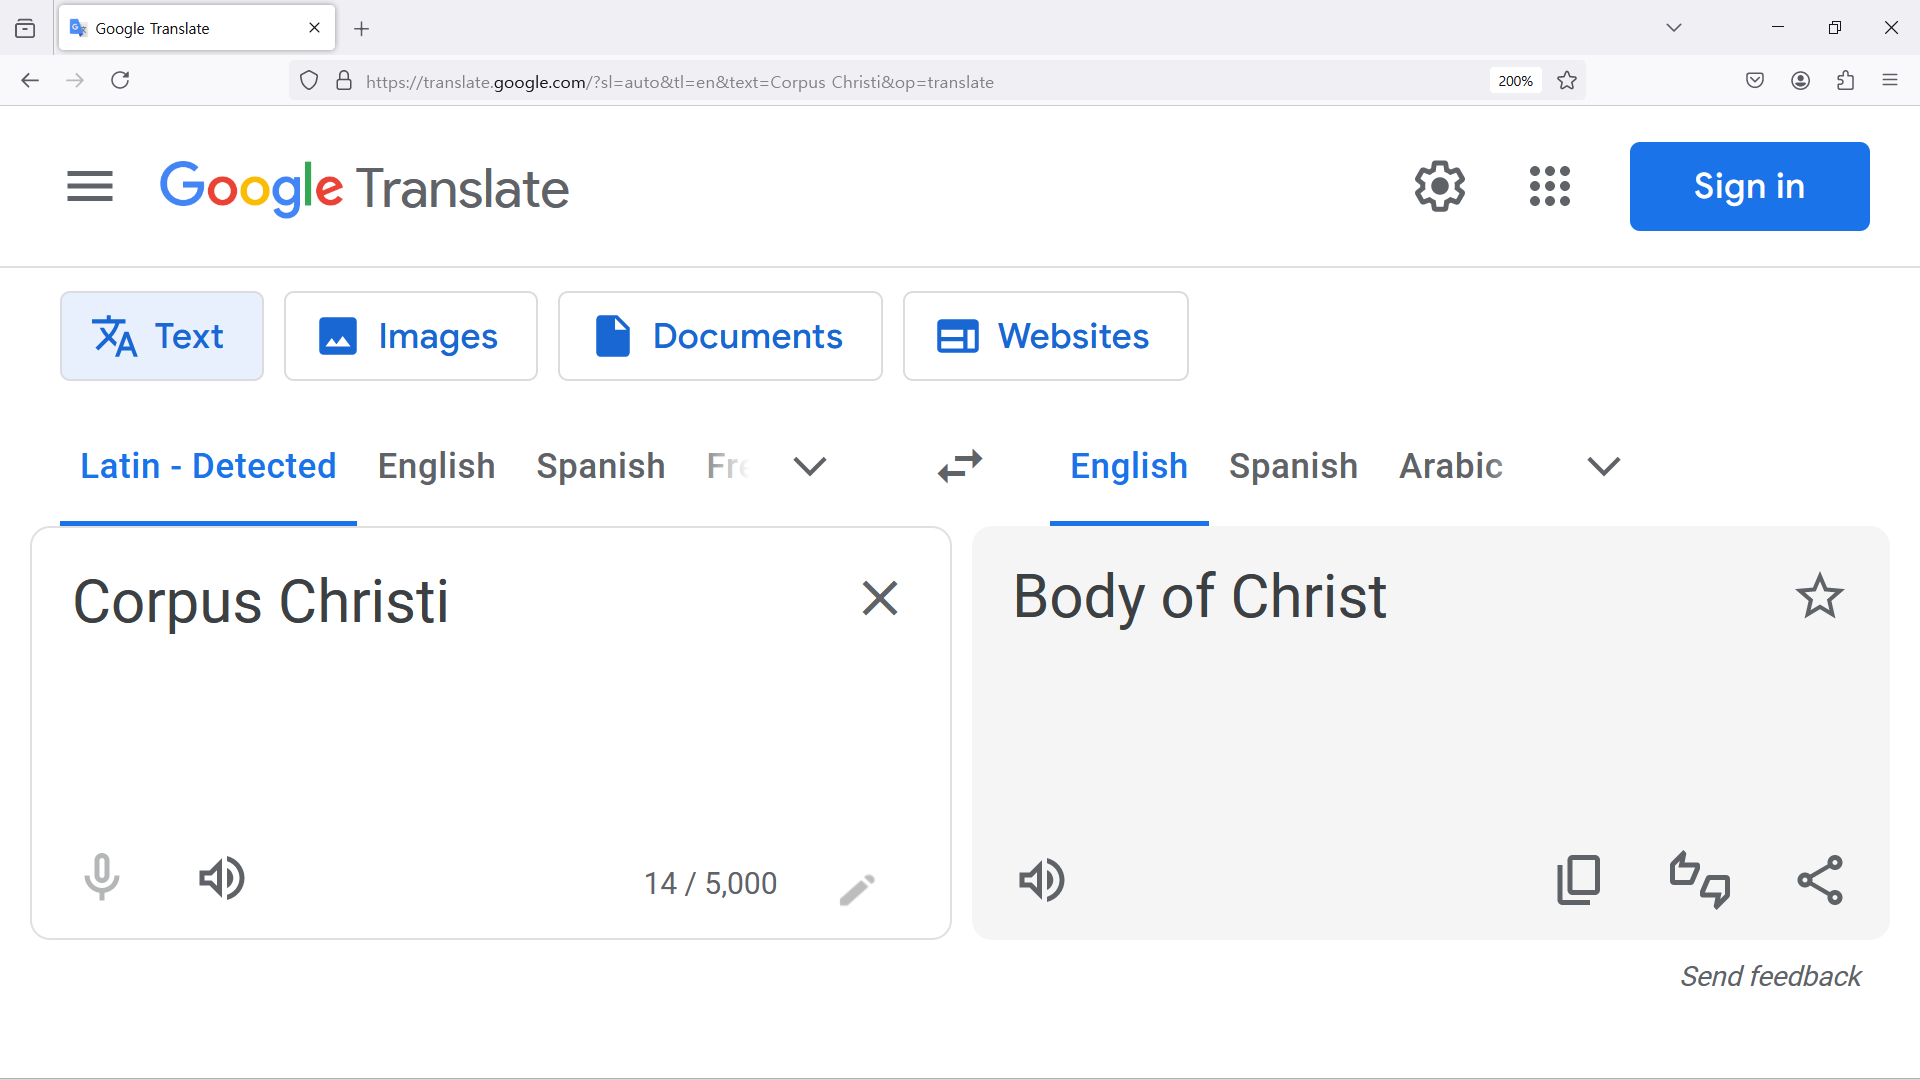
Task: Open the Google apps grid
Action: [x=1550, y=186]
